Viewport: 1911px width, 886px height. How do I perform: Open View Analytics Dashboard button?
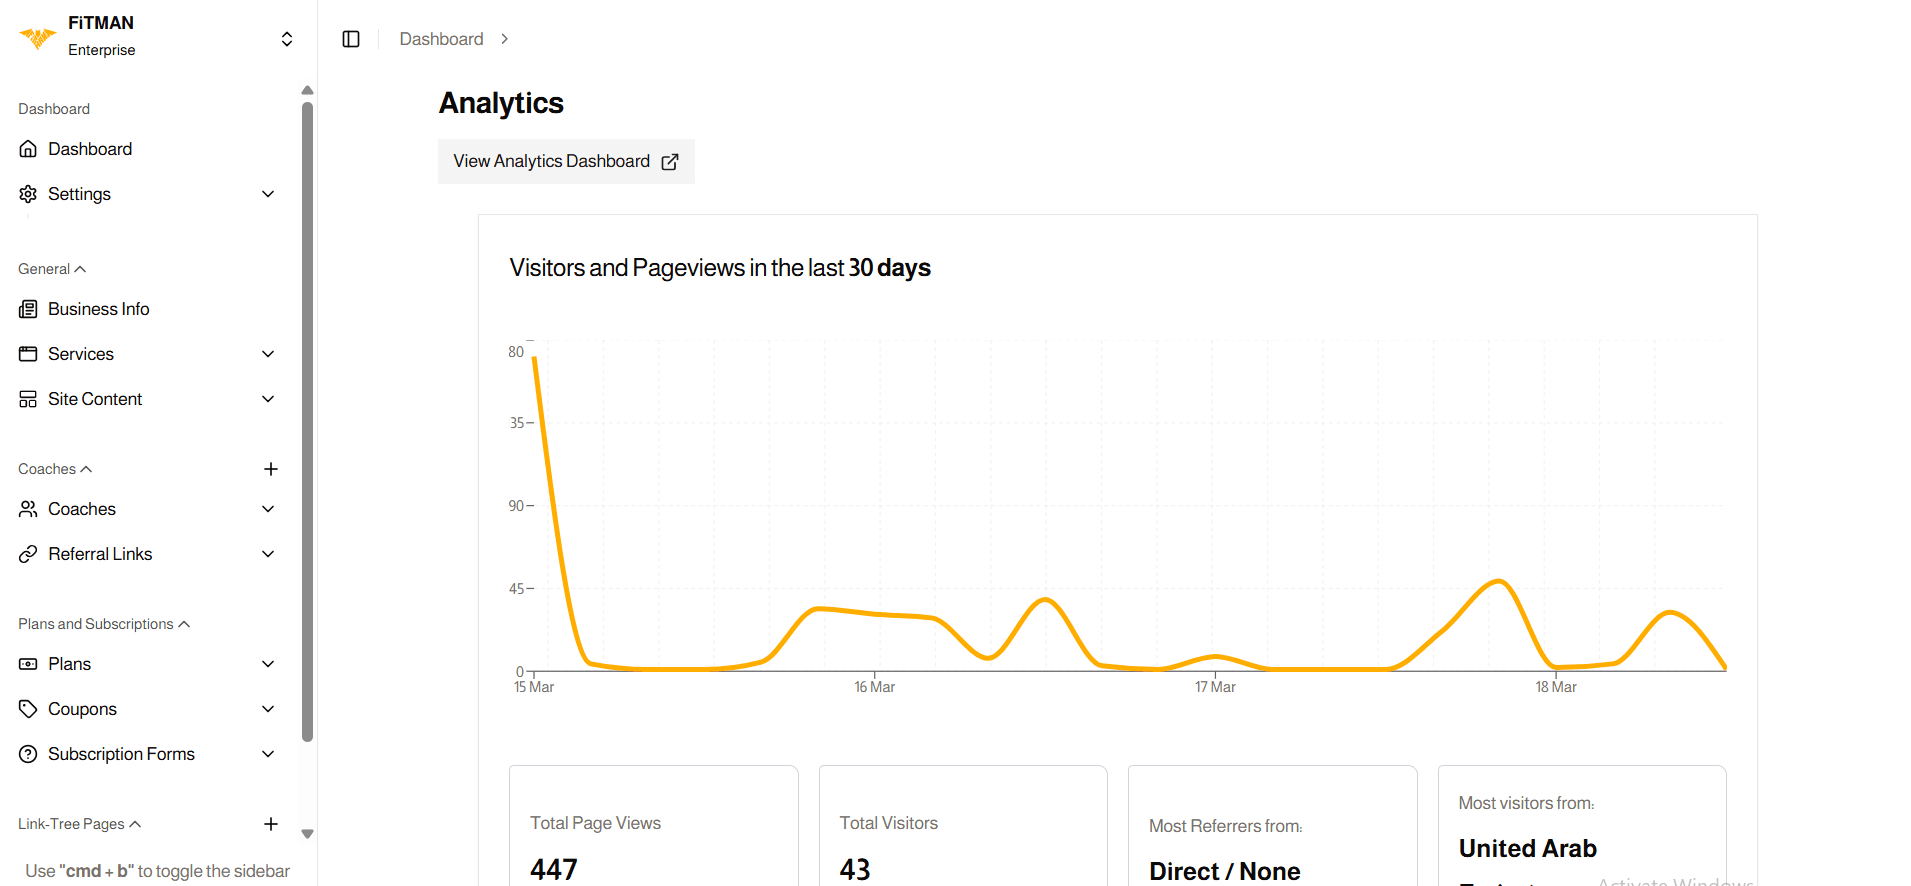coord(566,161)
